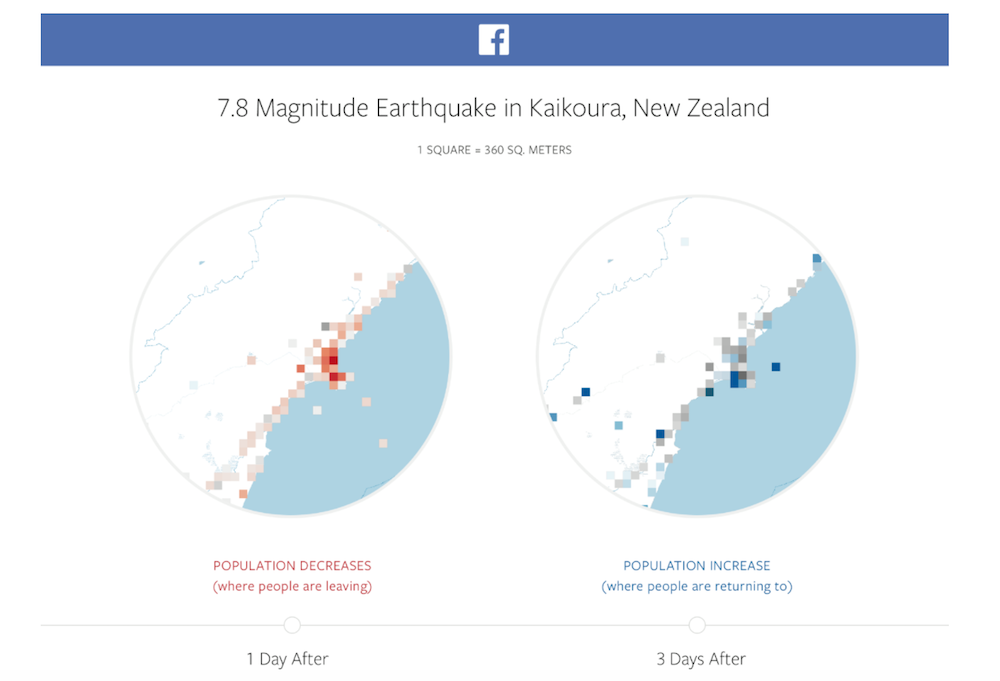Click the "POPULATION INCREASE" blue heading

point(697,566)
